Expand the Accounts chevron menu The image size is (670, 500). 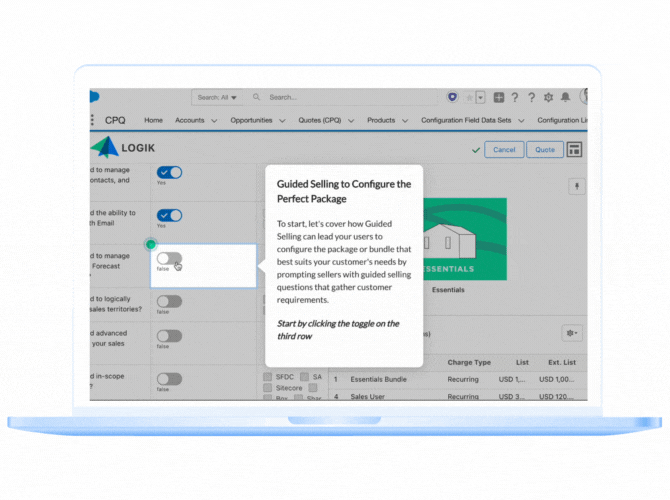[x=214, y=121]
